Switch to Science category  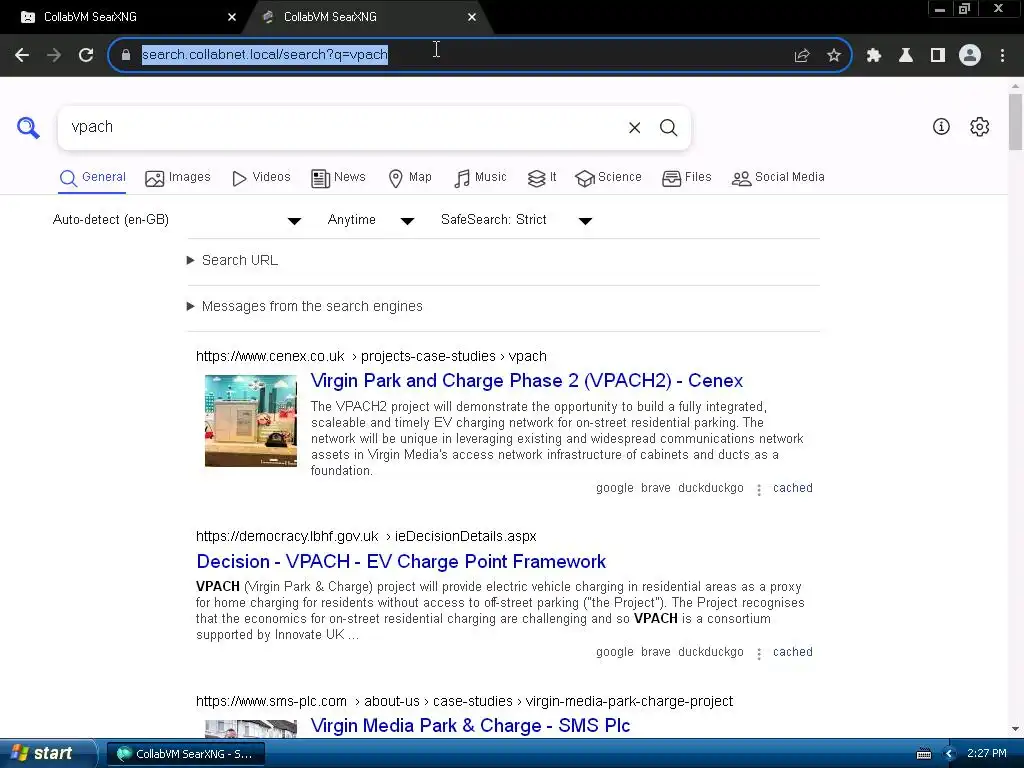point(608,177)
